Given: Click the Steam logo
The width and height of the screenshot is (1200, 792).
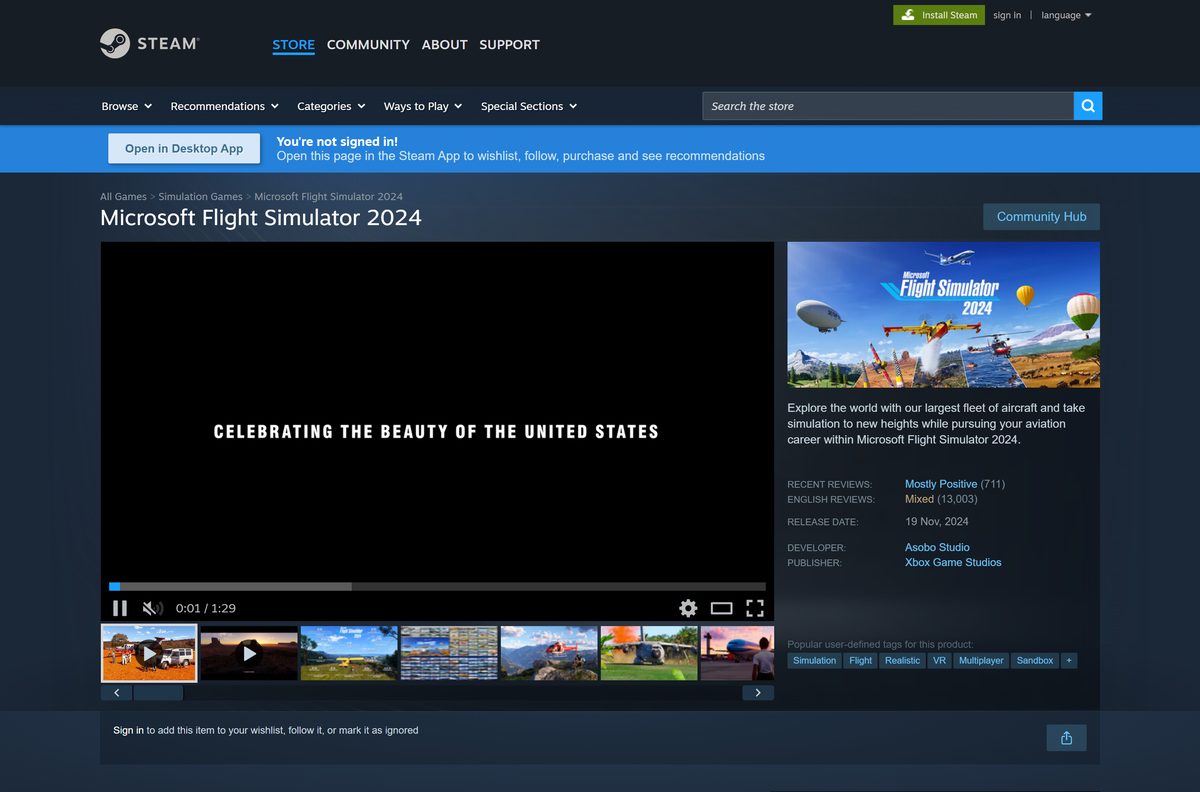Looking at the screenshot, I should (x=149, y=44).
